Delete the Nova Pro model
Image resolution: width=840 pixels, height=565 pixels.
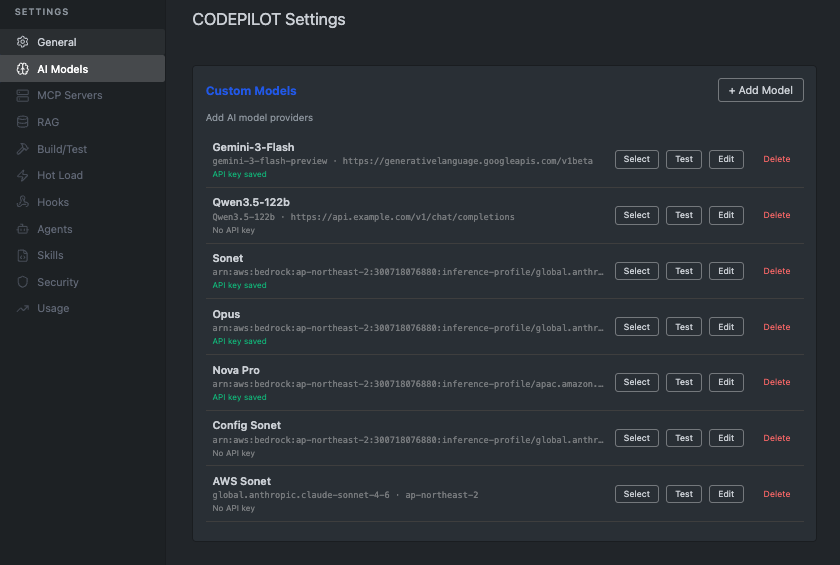pyautogui.click(x=776, y=382)
